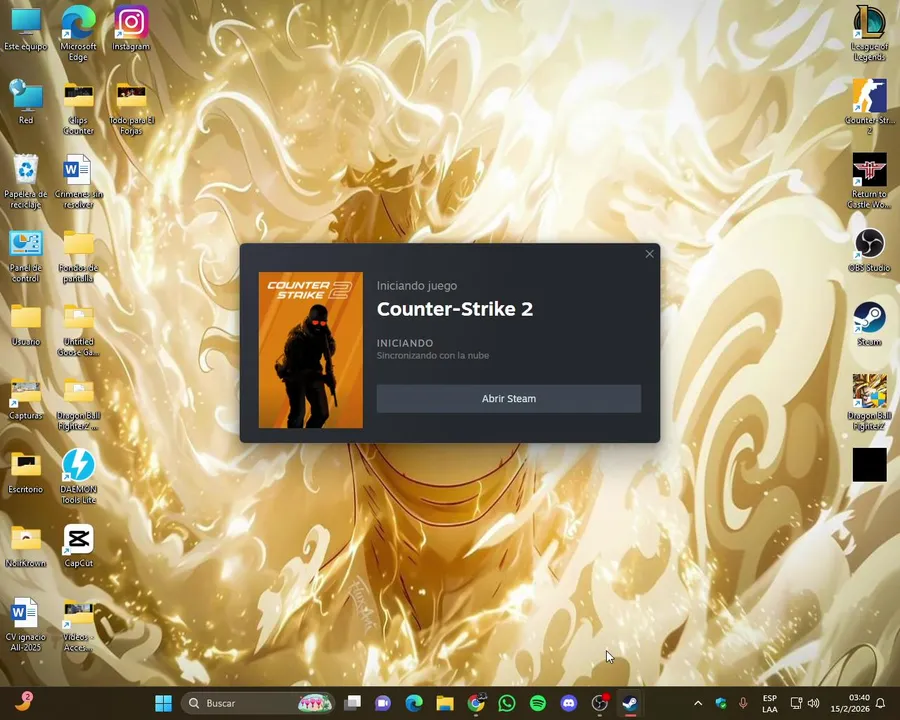
Task: Open Discord from the taskbar
Action: point(569,703)
